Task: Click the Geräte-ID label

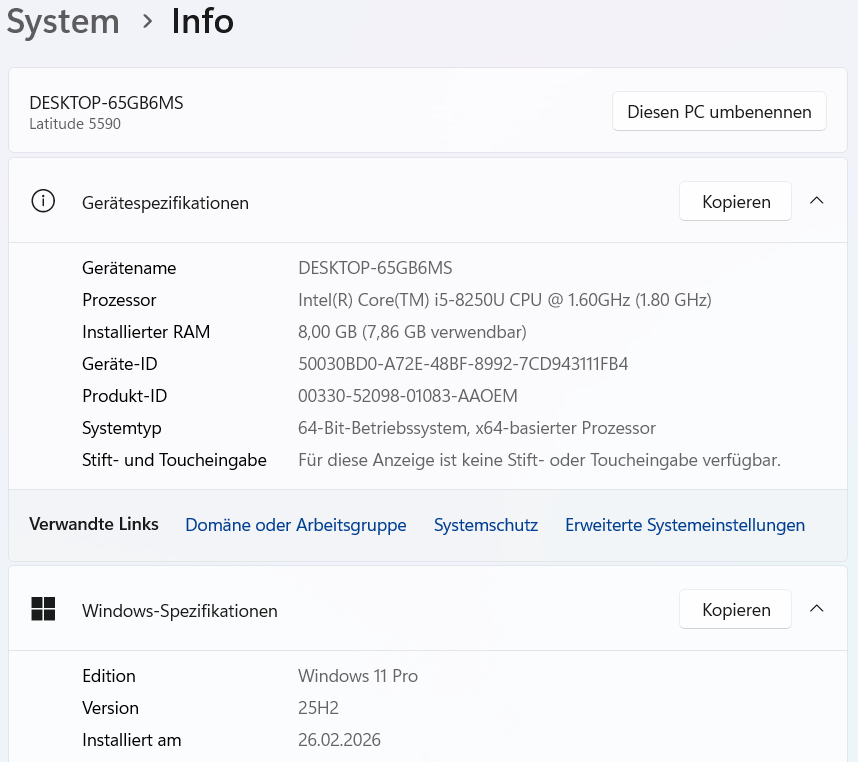Action: (120, 364)
